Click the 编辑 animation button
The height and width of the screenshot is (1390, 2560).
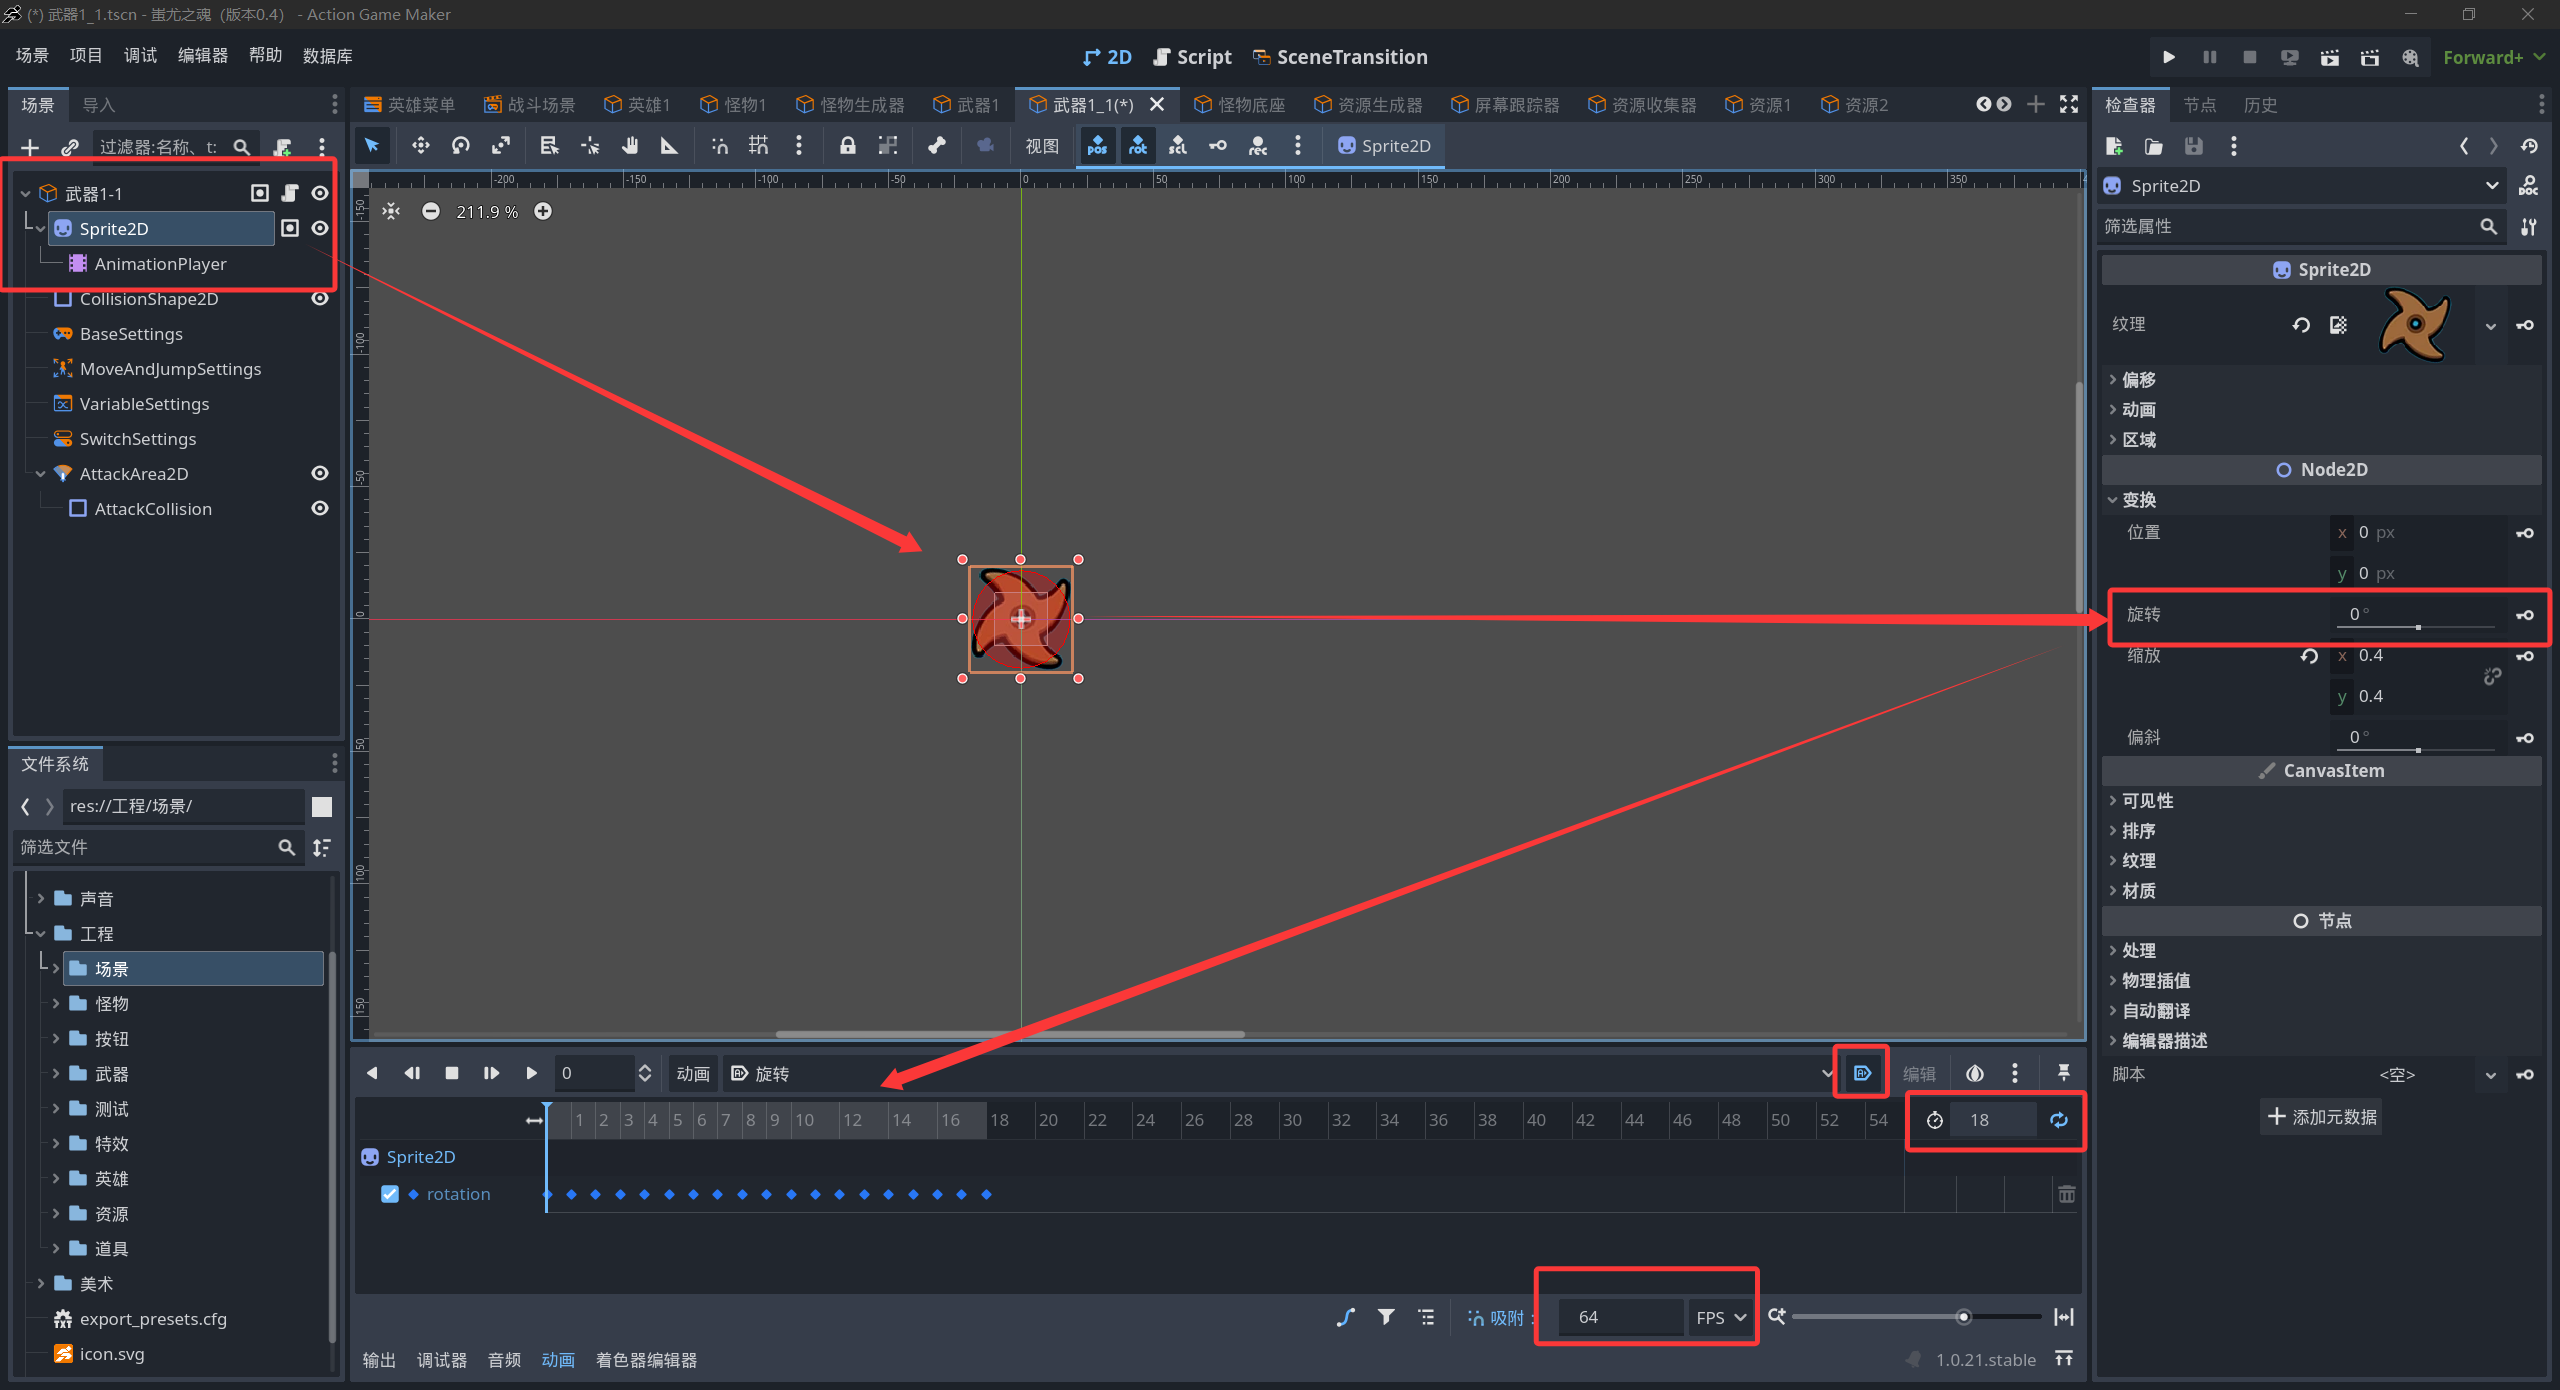pyautogui.click(x=1918, y=1074)
